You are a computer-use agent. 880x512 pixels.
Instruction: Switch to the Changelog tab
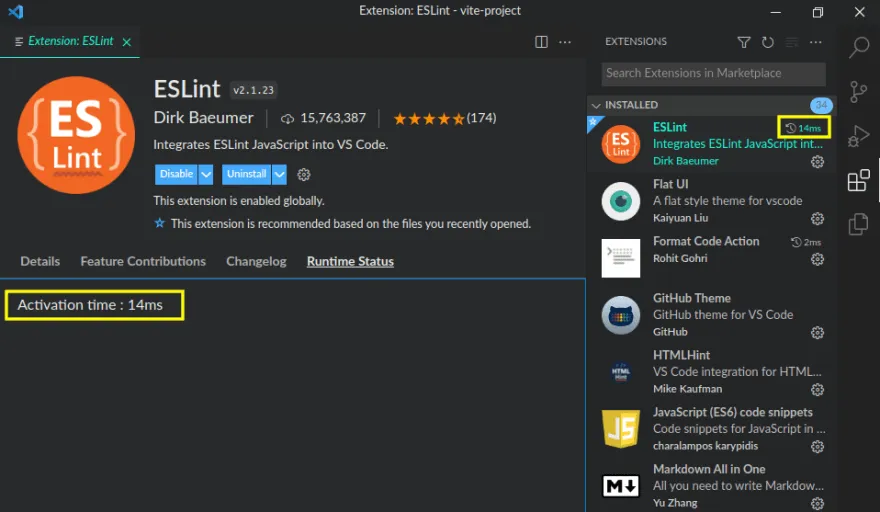click(256, 262)
